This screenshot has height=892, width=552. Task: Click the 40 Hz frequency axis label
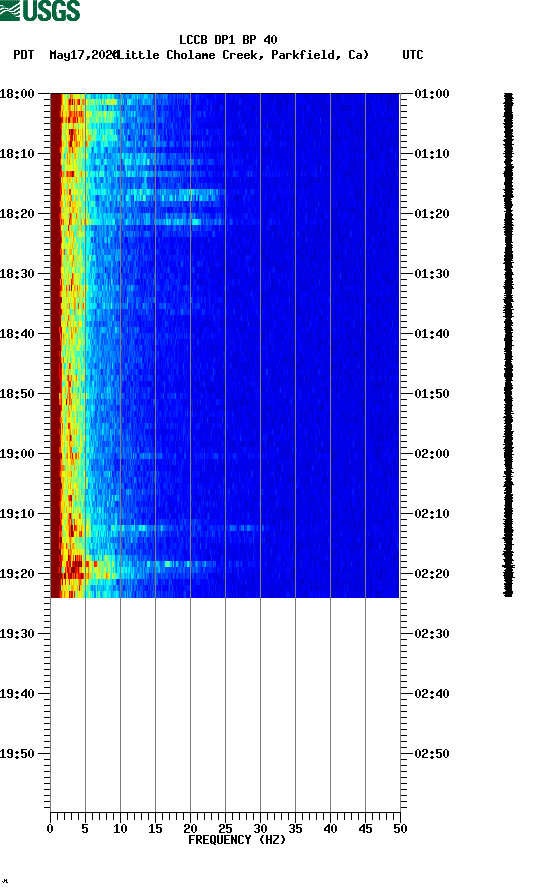[x=330, y=829]
